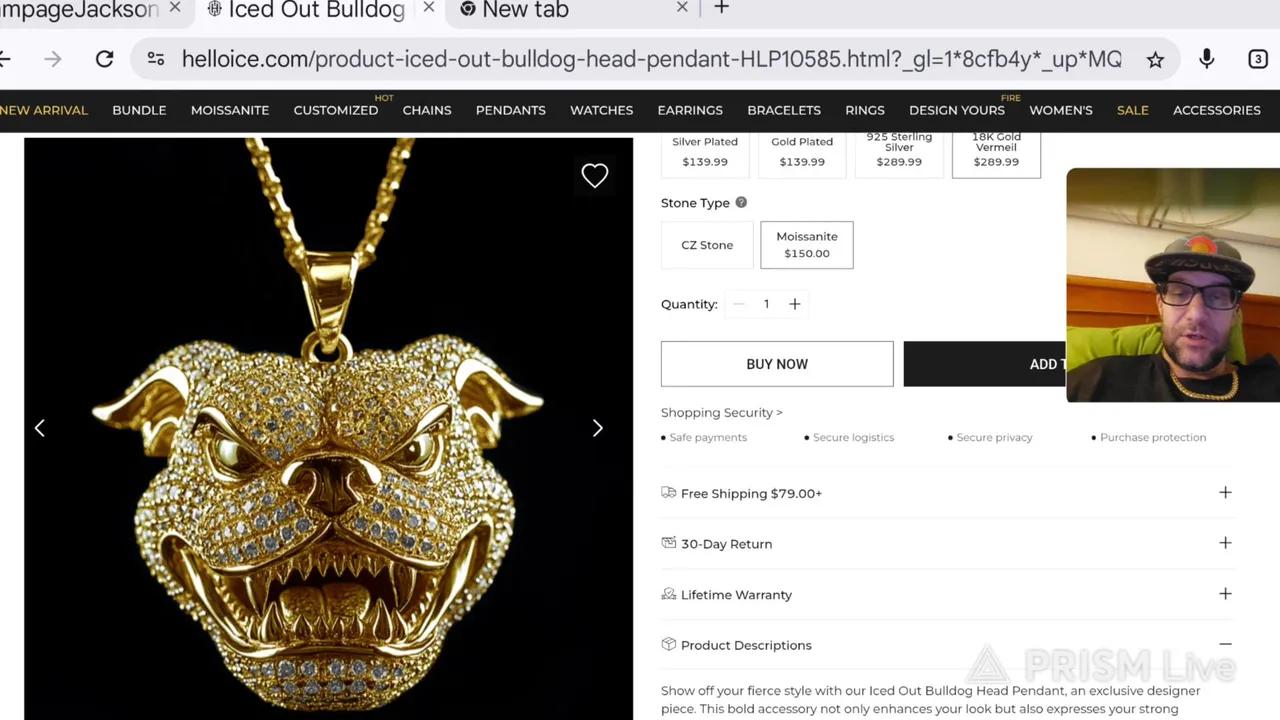Open Shopping Security link

[722, 412]
